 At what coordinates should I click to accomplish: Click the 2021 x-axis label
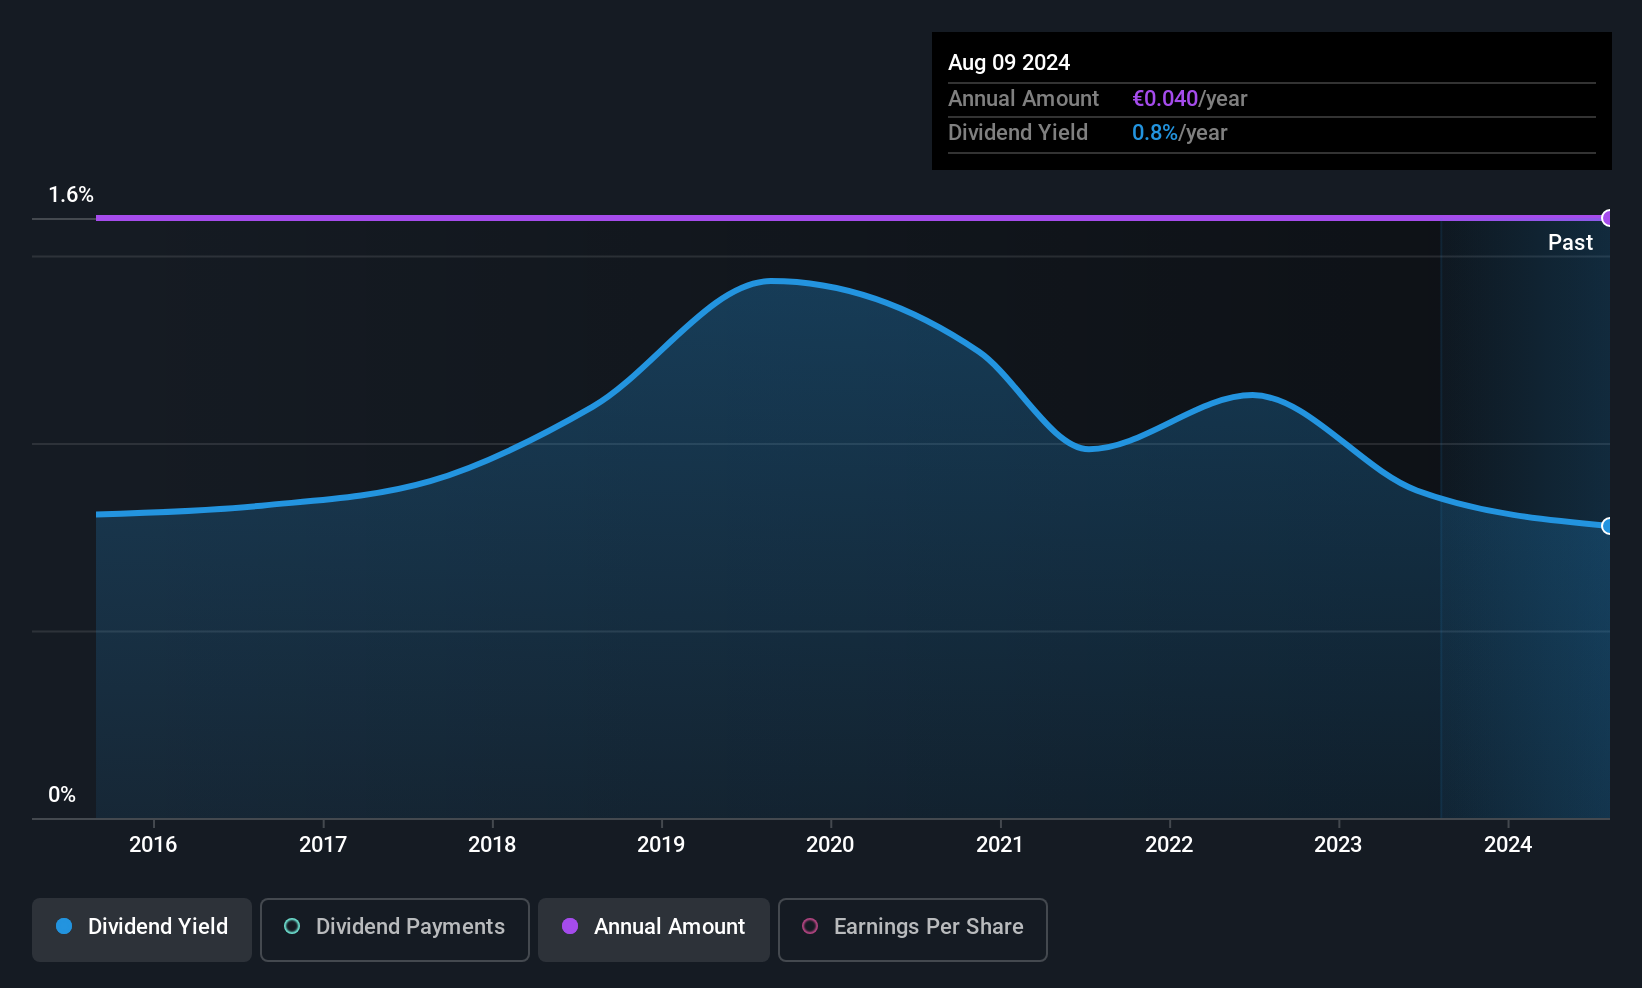[1000, 845]
